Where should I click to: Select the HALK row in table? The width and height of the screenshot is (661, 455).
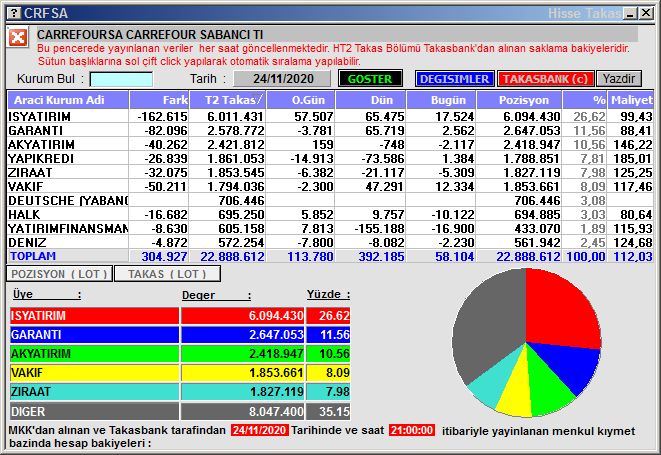[330, 214]
